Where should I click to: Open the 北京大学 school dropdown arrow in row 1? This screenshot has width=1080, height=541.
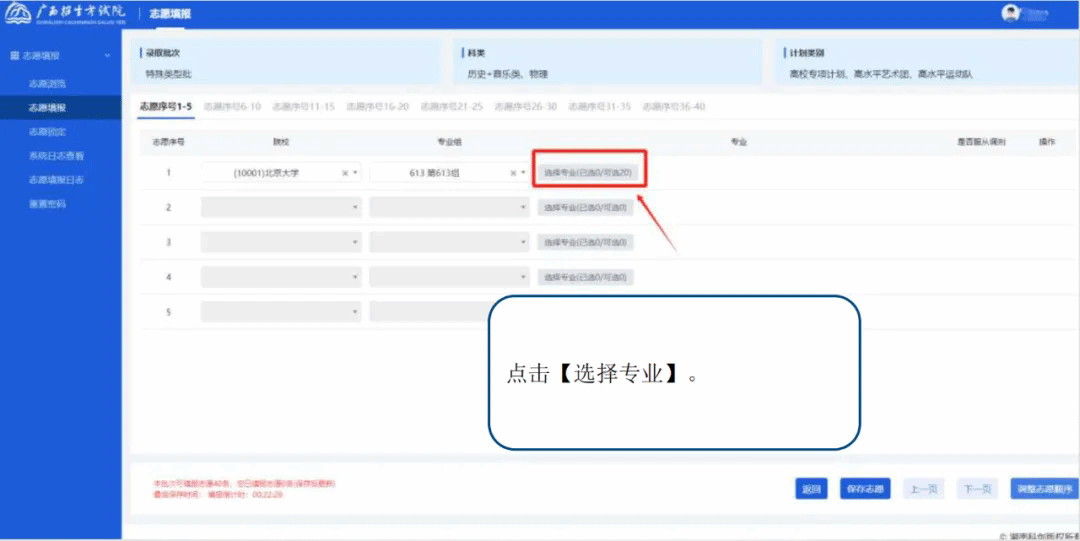point(355,173)
